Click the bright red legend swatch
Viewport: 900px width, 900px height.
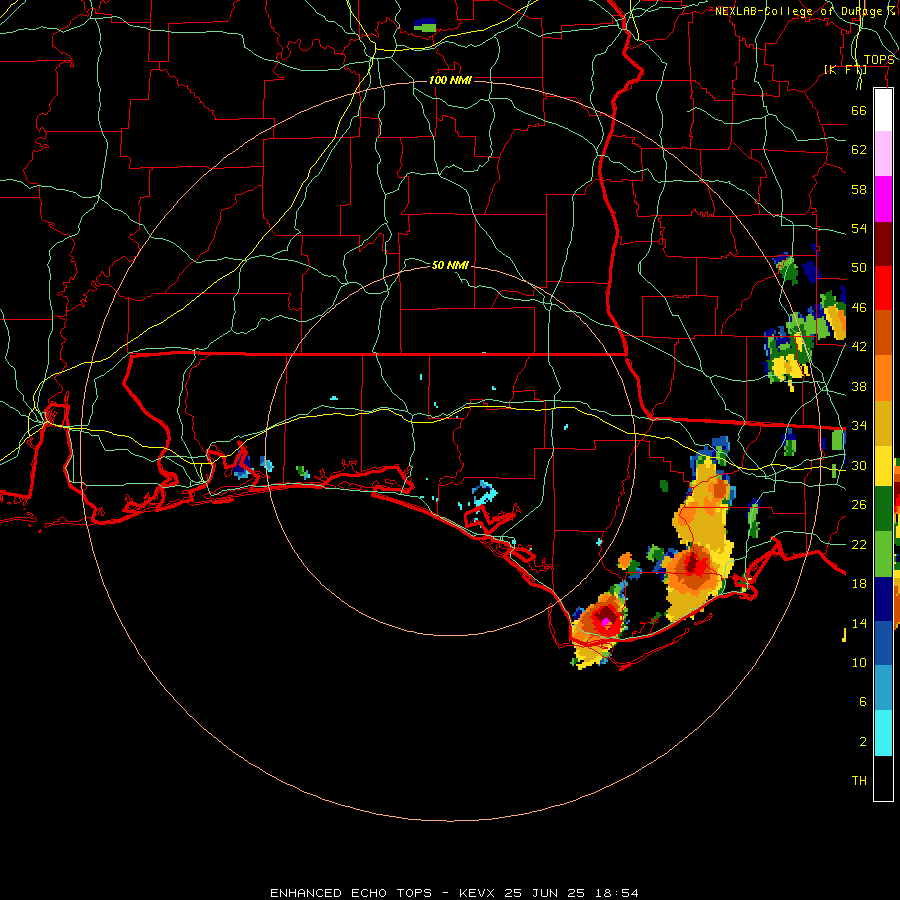pos(883,288)
